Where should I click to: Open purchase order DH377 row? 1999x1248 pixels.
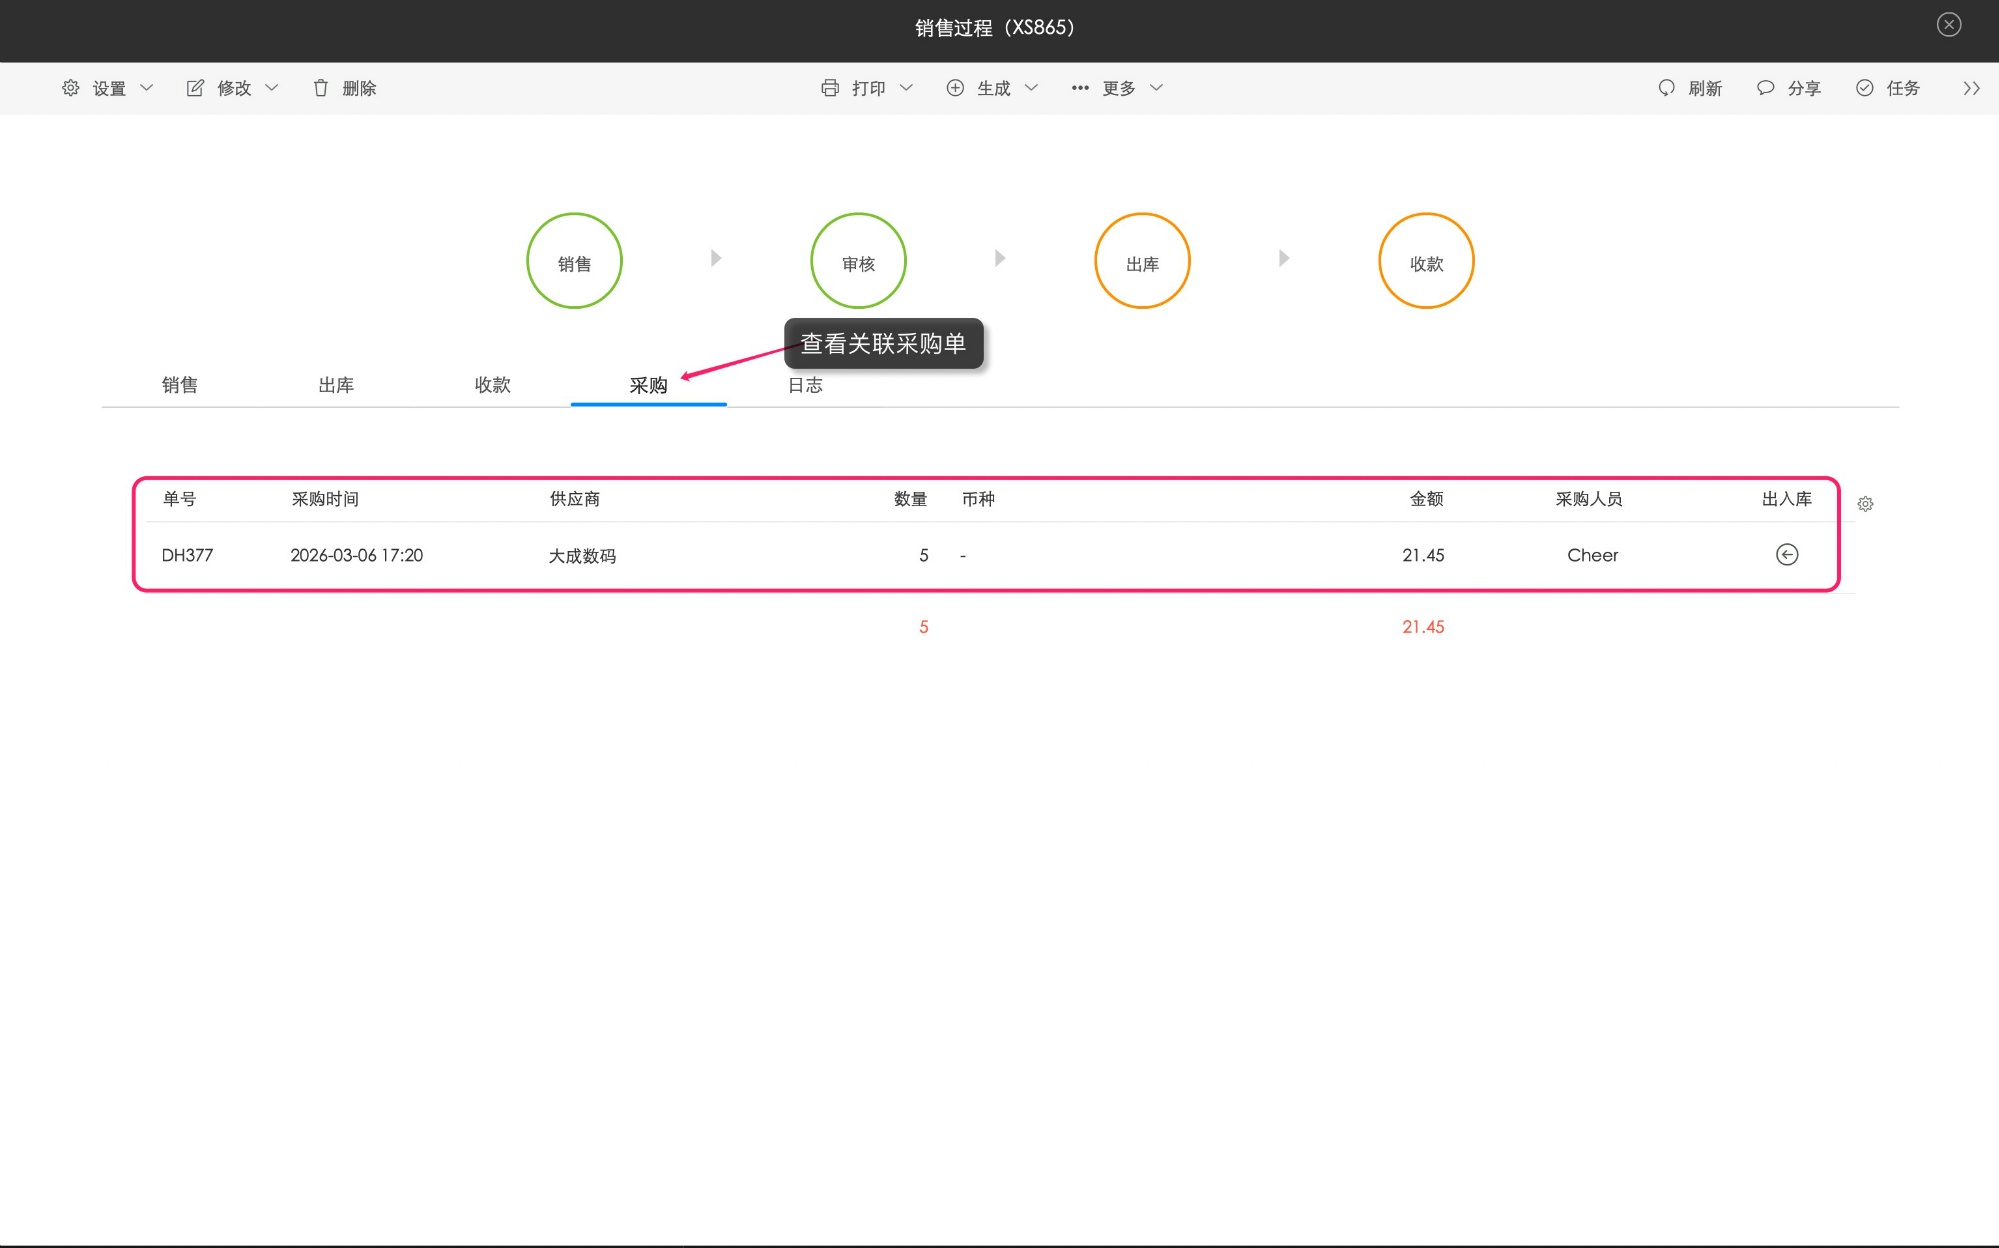pos(188,555)
